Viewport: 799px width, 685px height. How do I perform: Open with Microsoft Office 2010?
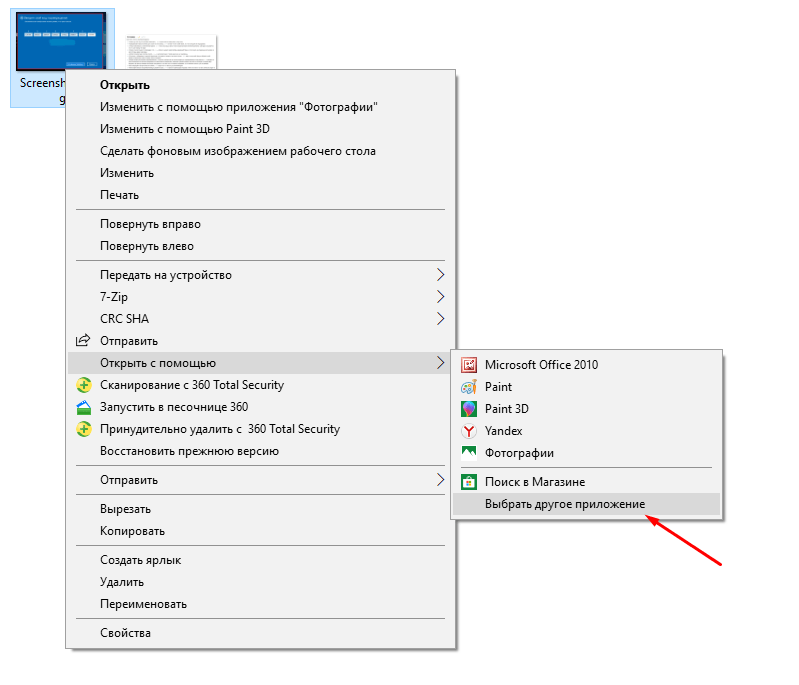click(x=587, y=364)
